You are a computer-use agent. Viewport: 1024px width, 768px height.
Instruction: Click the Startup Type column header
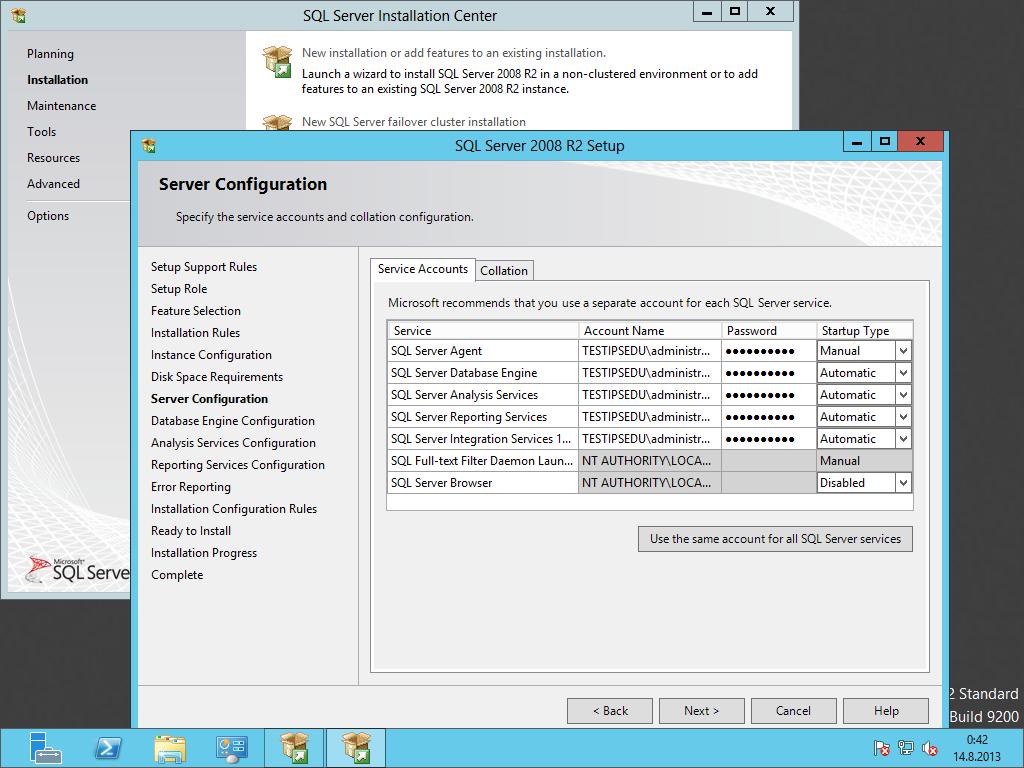click(865, 330)
